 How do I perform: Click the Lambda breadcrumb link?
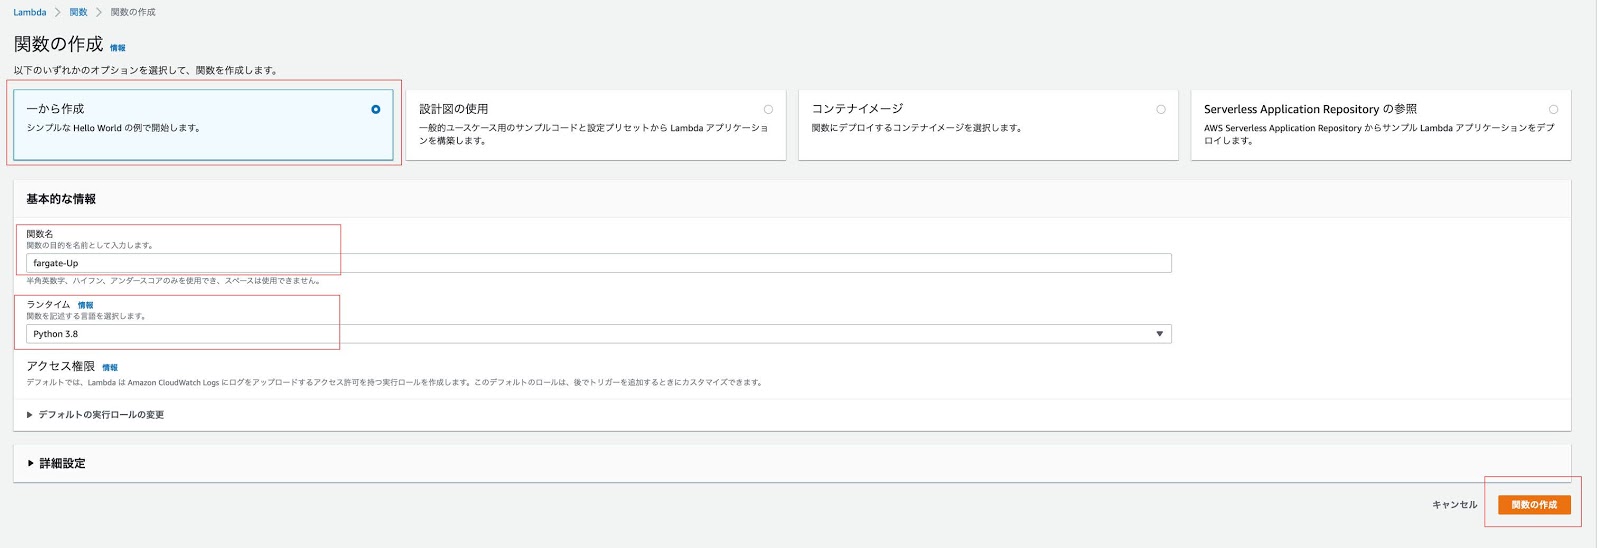coord(30,12)
